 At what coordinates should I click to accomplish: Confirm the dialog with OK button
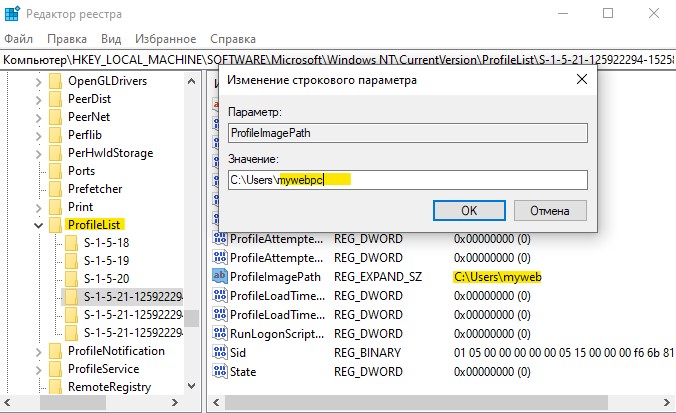coord(469,210)
